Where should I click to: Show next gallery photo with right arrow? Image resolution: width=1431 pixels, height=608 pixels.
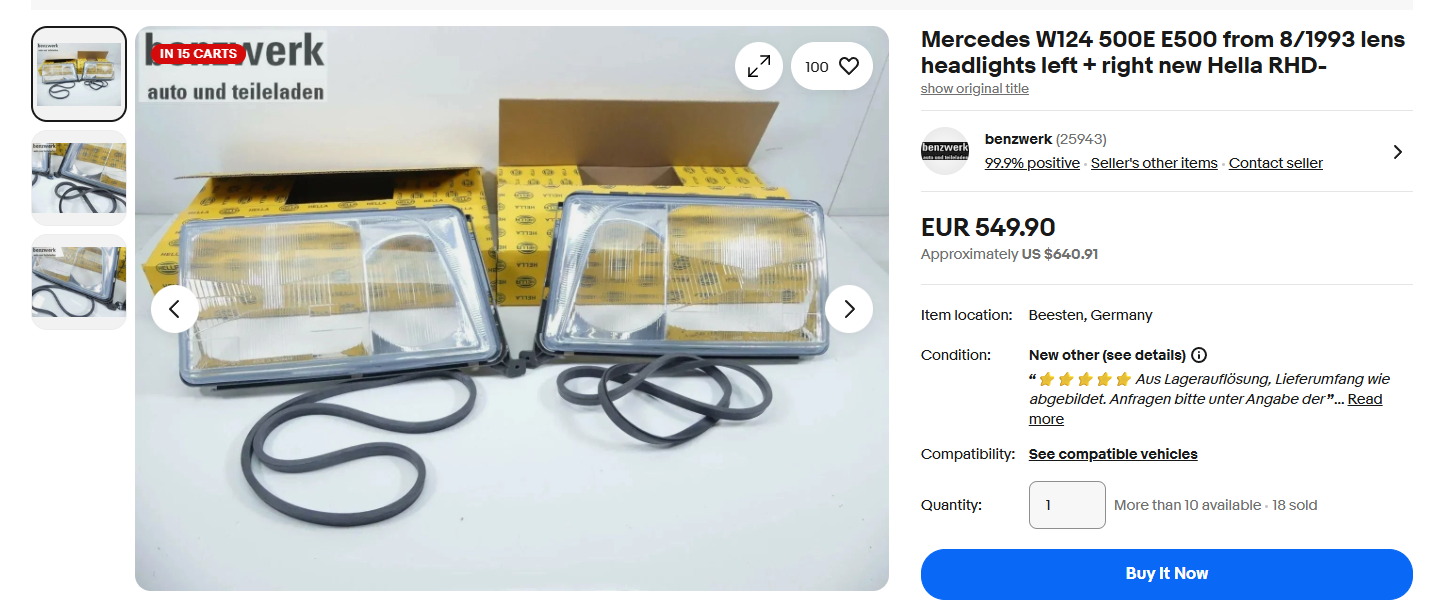(849, 309)
